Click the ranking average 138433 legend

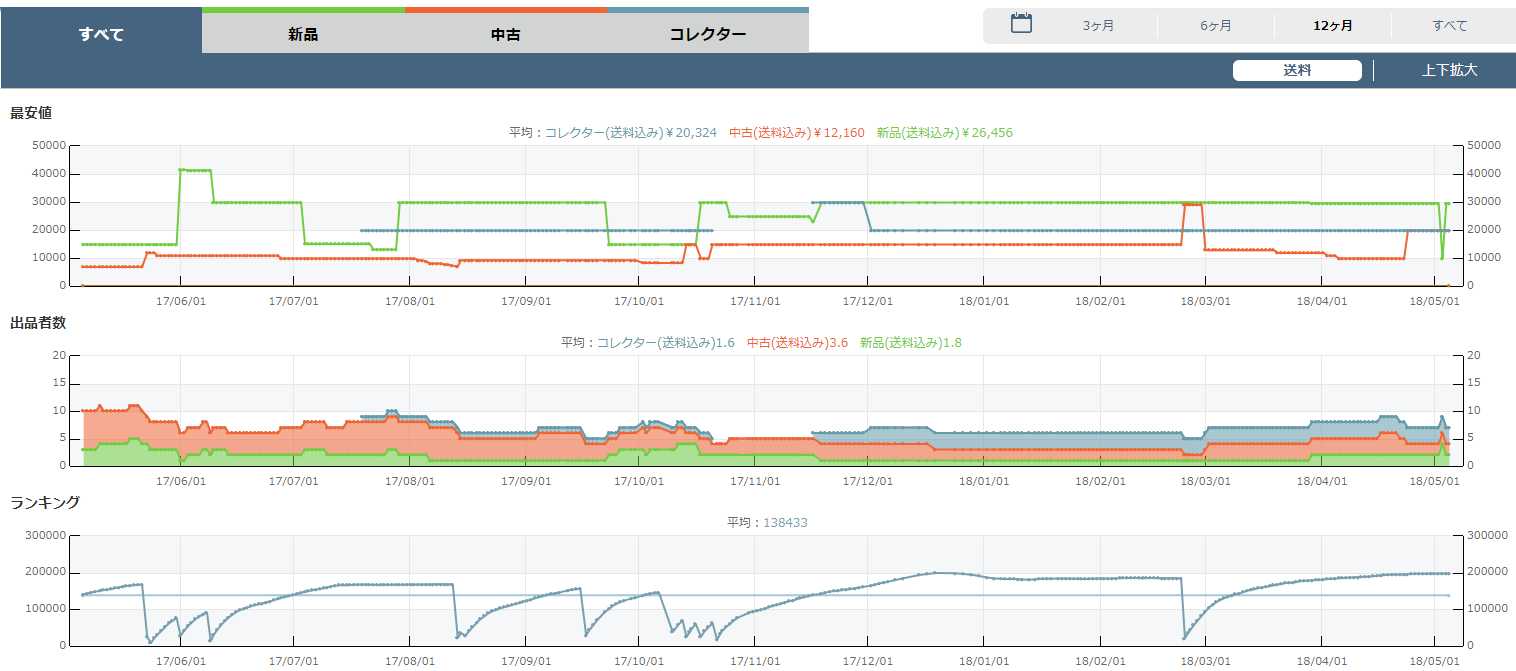[785, 522]
